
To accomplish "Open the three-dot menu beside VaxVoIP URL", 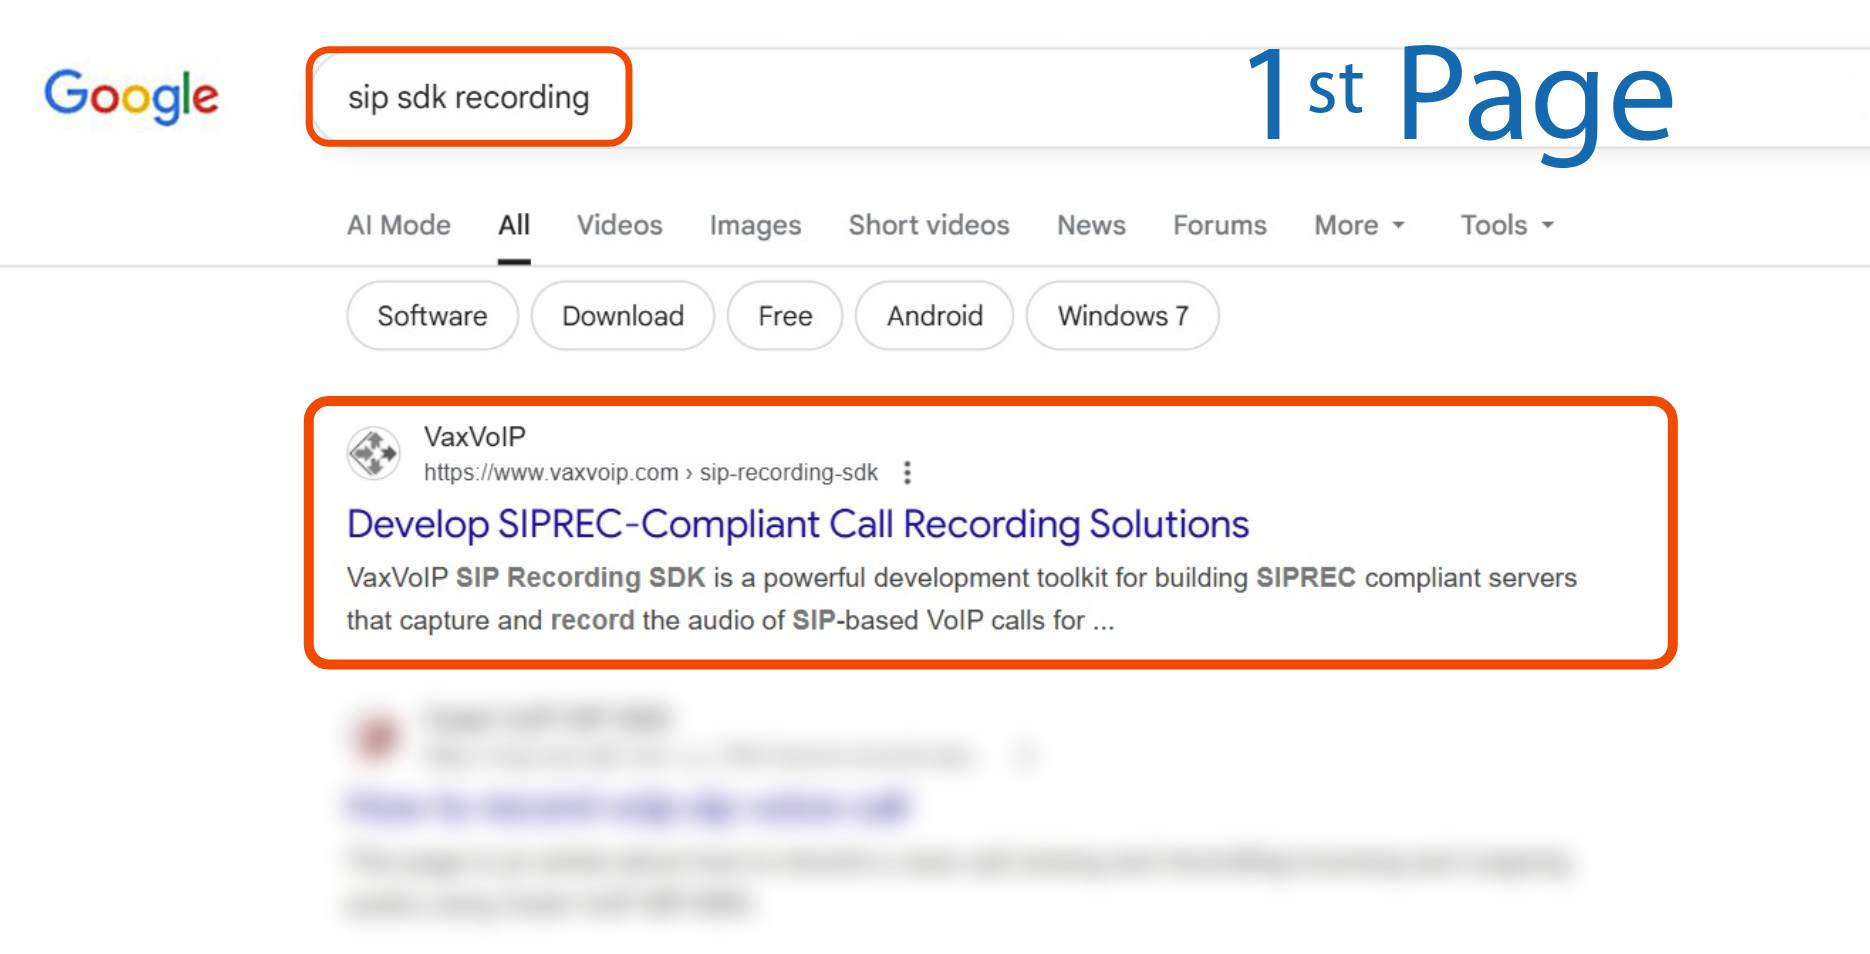I will click(x=907, y=472).
